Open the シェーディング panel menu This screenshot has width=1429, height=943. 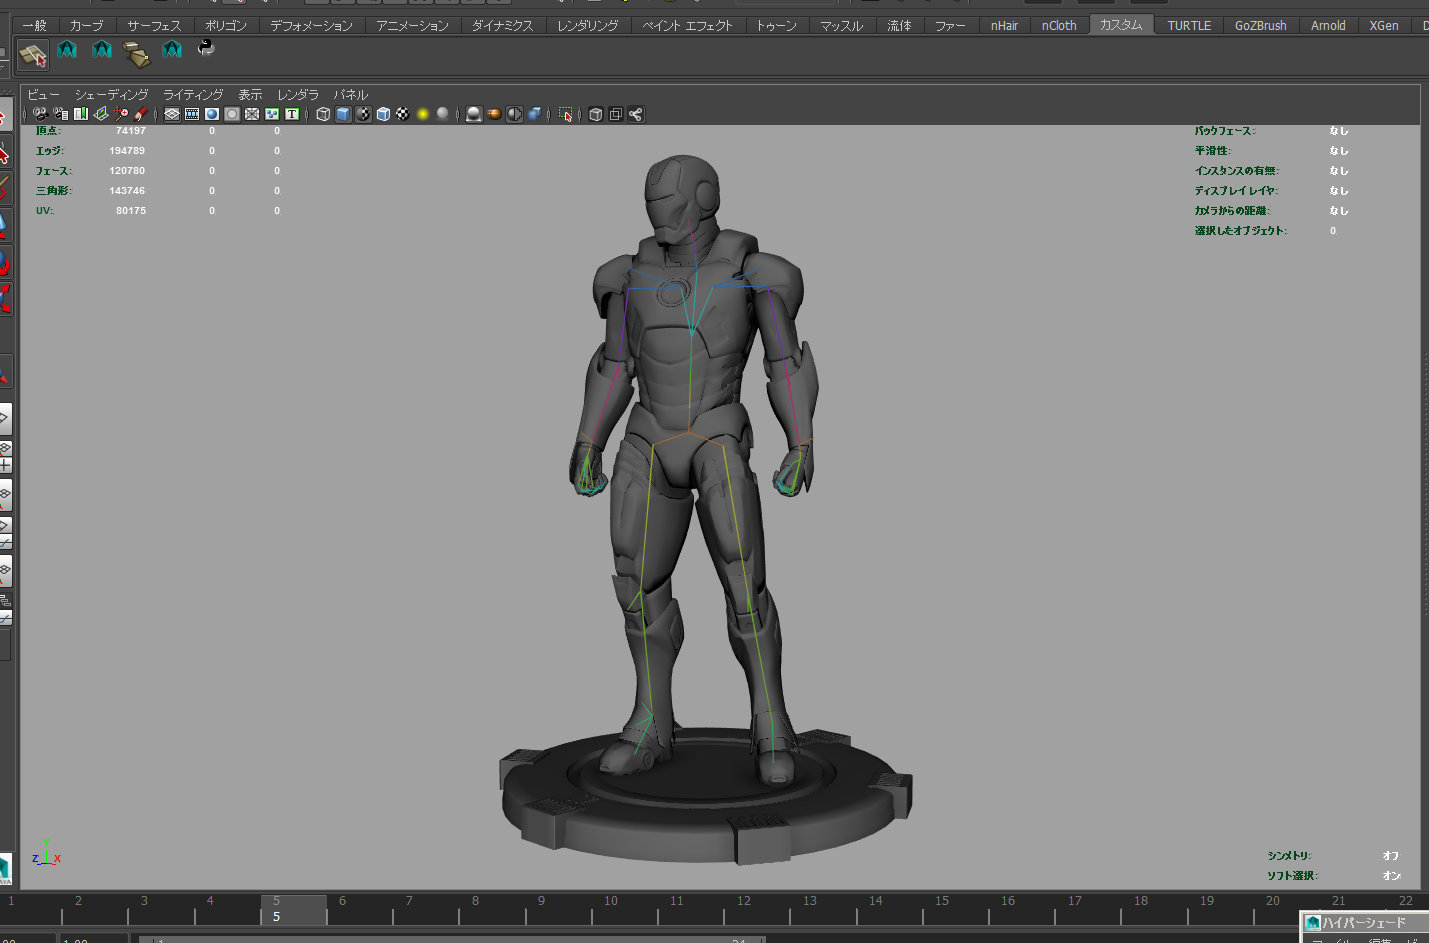(111, 94)
